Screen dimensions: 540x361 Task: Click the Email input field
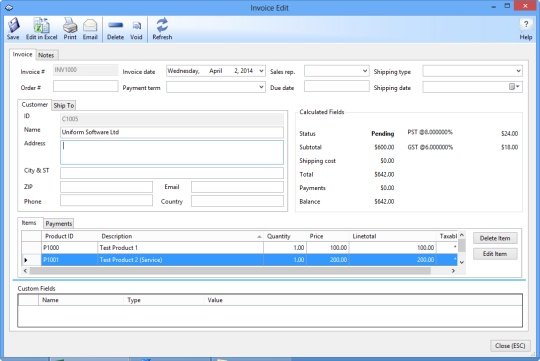237,187
